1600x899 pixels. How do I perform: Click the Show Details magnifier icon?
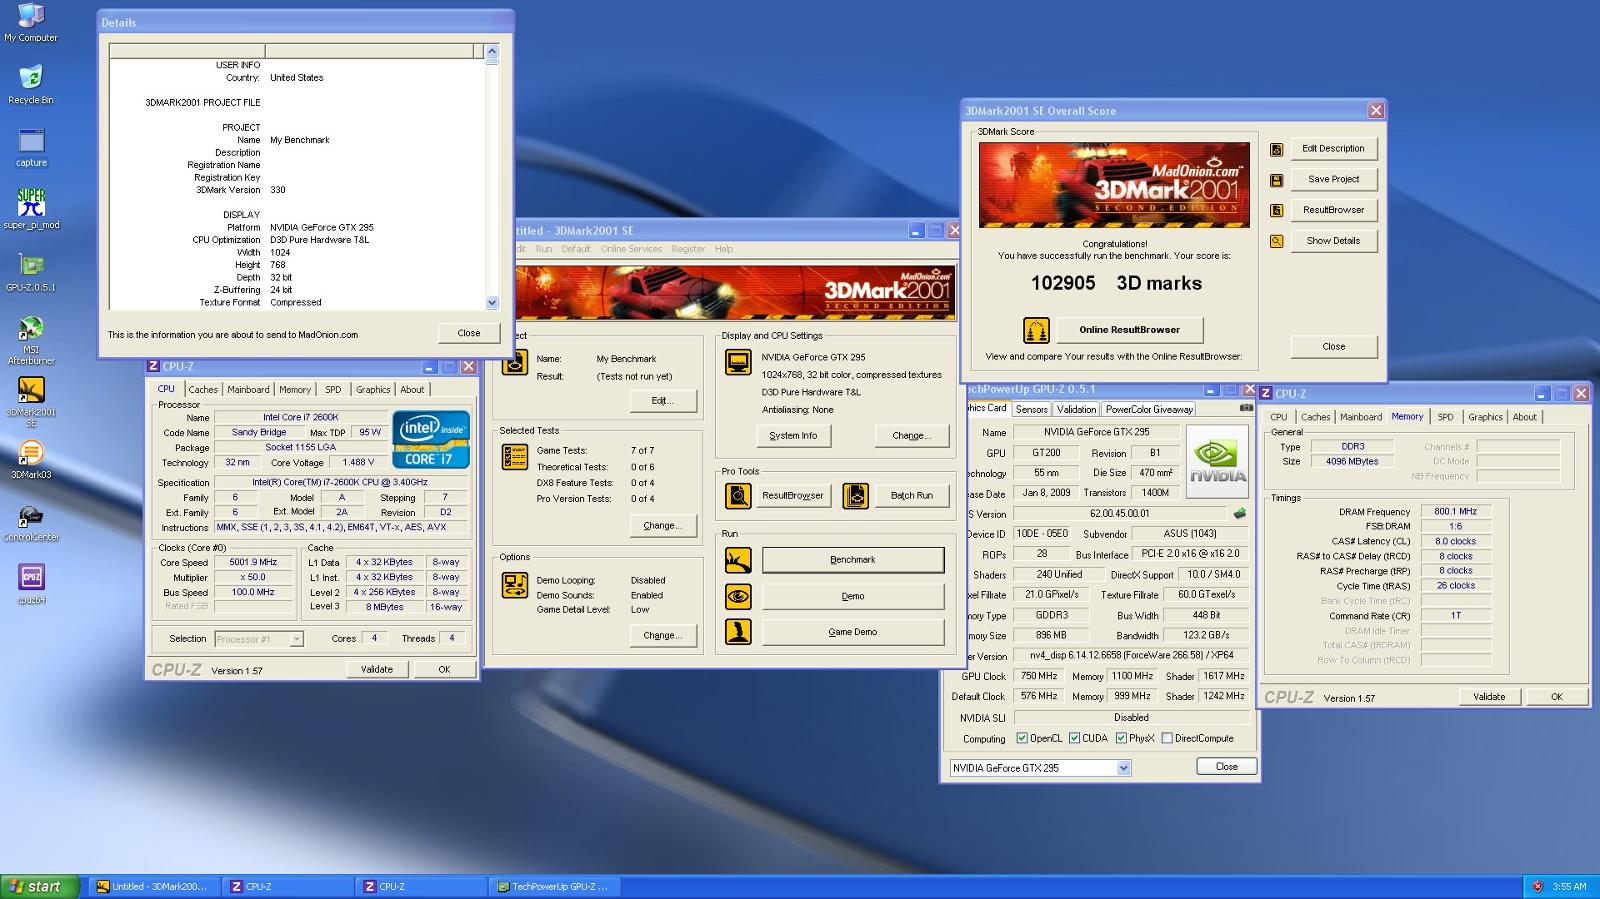1276,241
